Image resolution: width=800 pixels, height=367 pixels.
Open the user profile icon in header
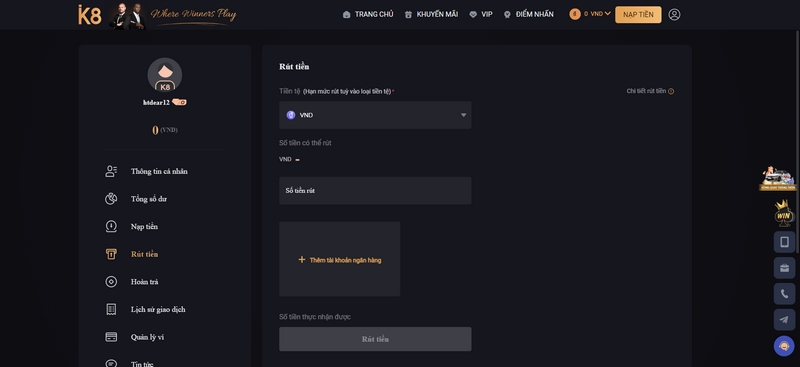(x=674, y=14)
